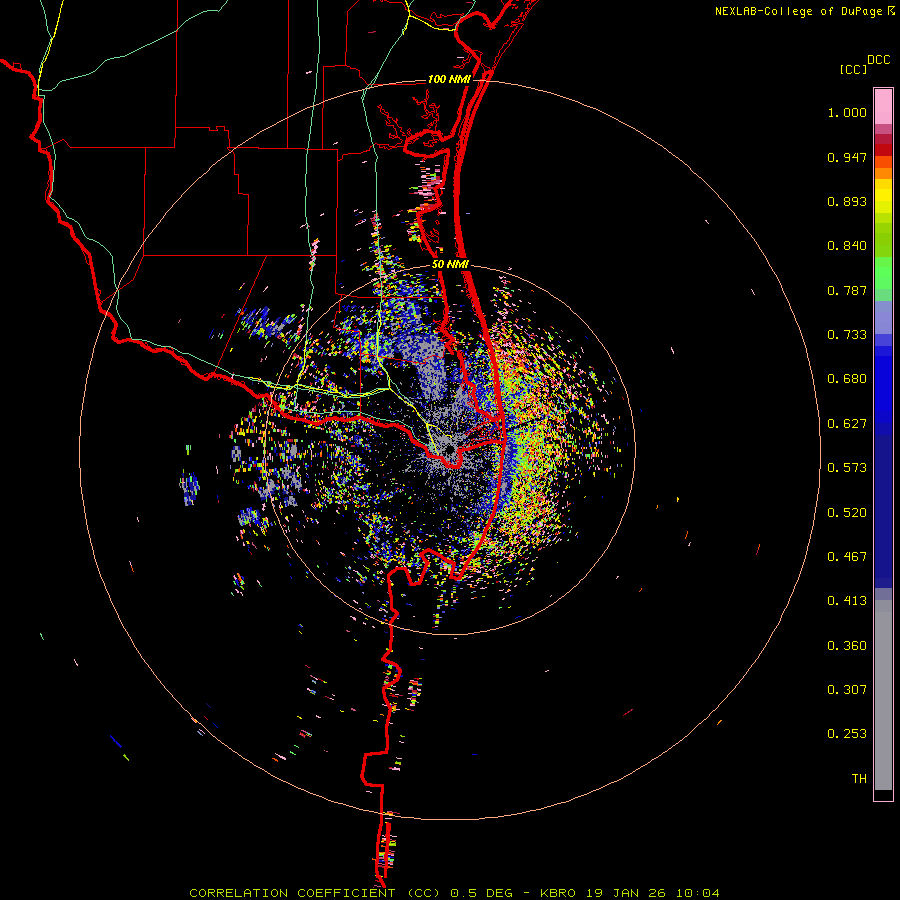This screenshot has height=900, width=900.
Task: Click the 0.947 legend value
Action: (847, 157)
